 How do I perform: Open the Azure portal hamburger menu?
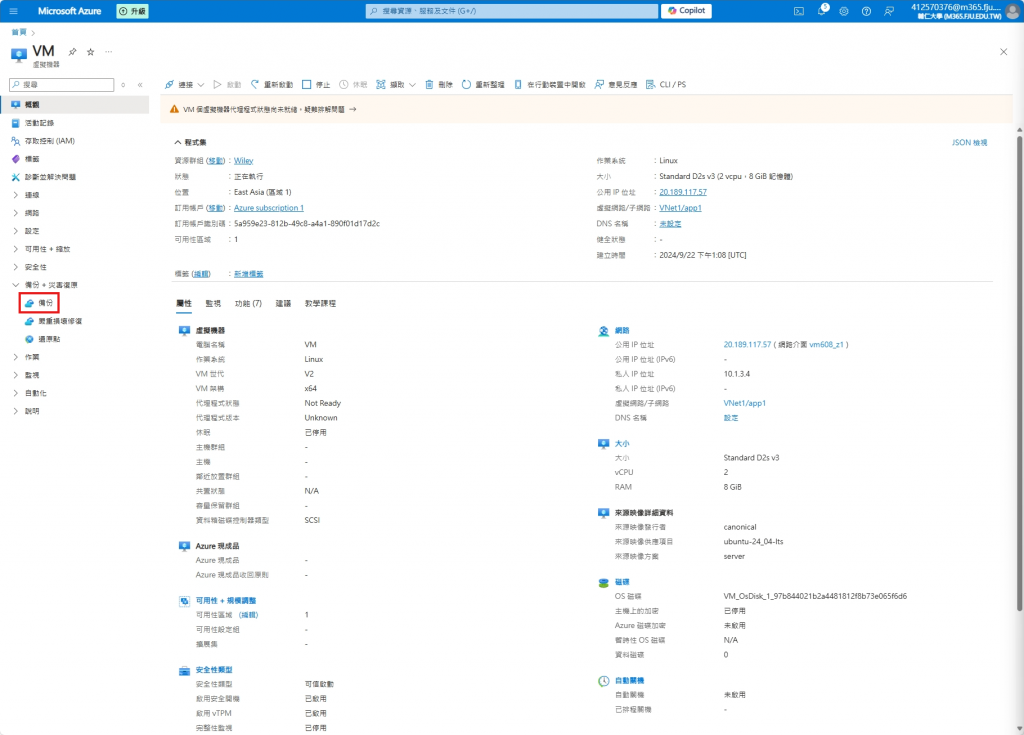(x=14, y=11)
